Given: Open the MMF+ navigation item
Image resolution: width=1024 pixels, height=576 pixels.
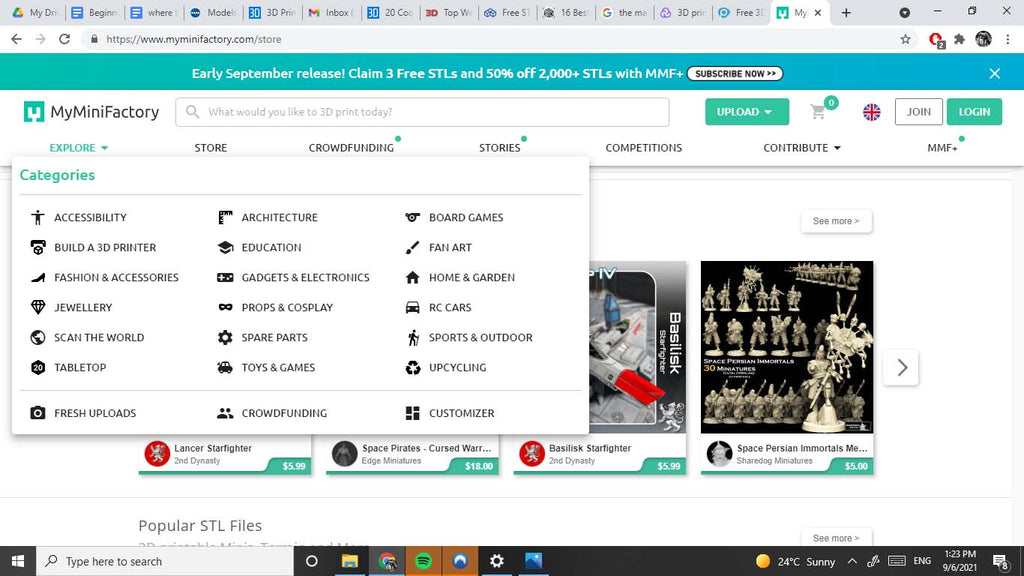Looking at the screenshot, I should [942, 148].
